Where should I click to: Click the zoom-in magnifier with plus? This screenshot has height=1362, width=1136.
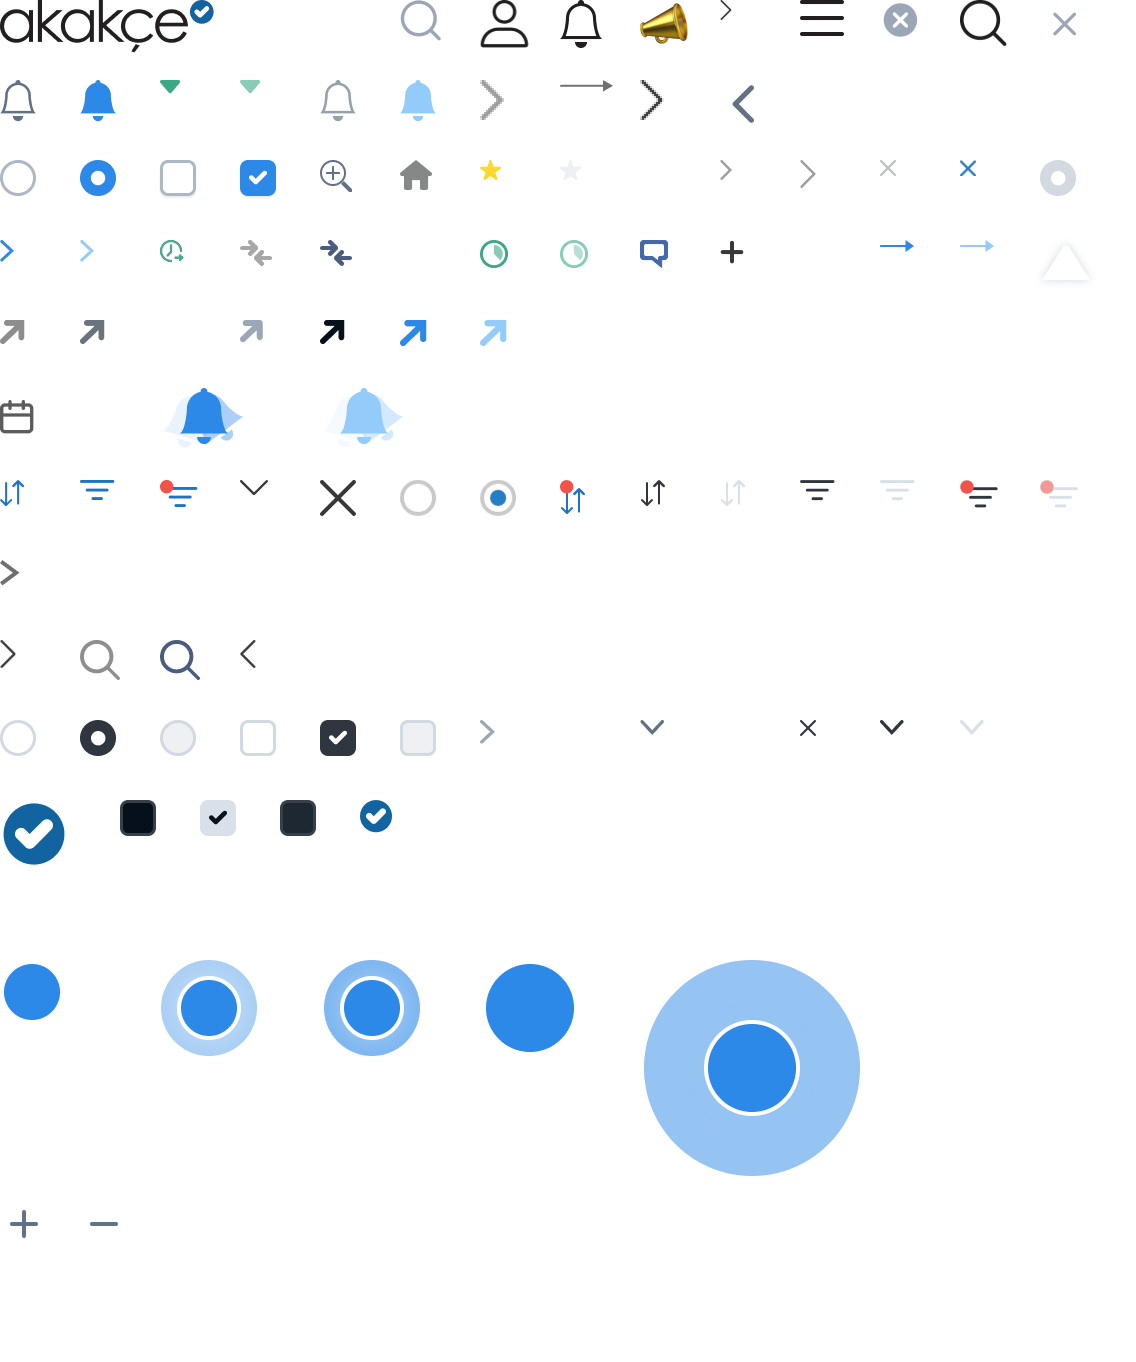click(336, 176)
